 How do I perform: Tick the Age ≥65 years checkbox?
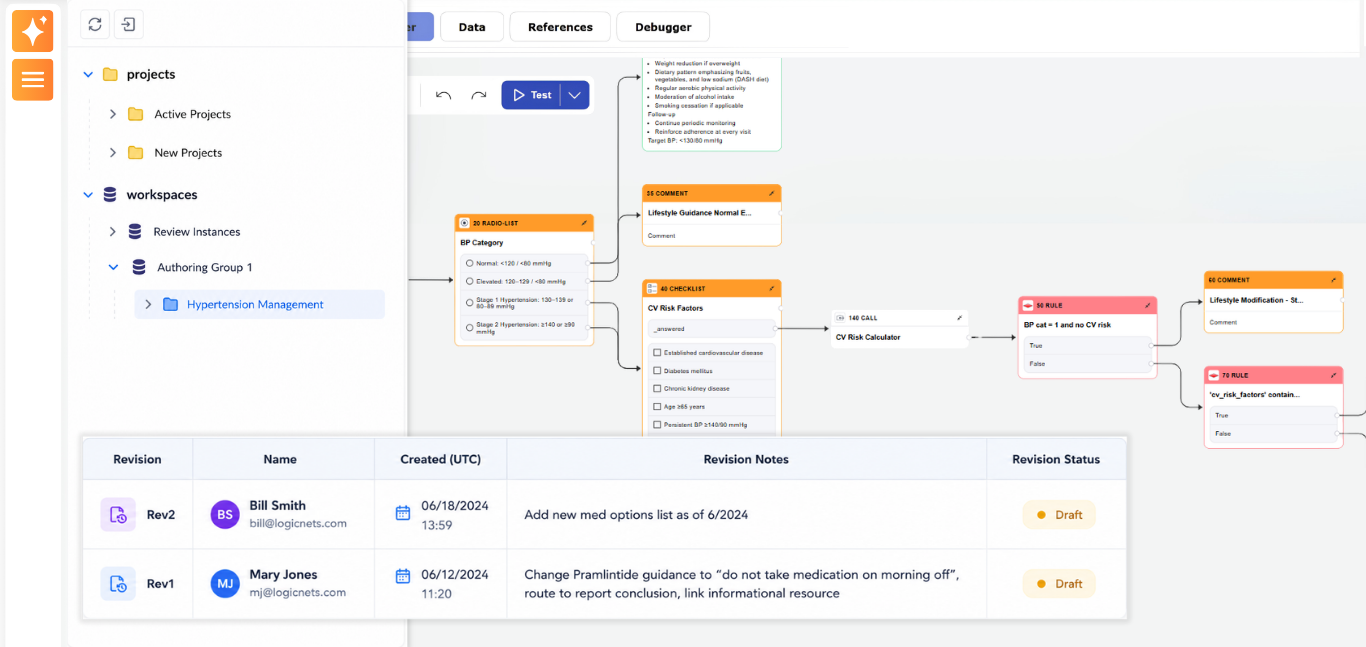(x=656, y=407)
